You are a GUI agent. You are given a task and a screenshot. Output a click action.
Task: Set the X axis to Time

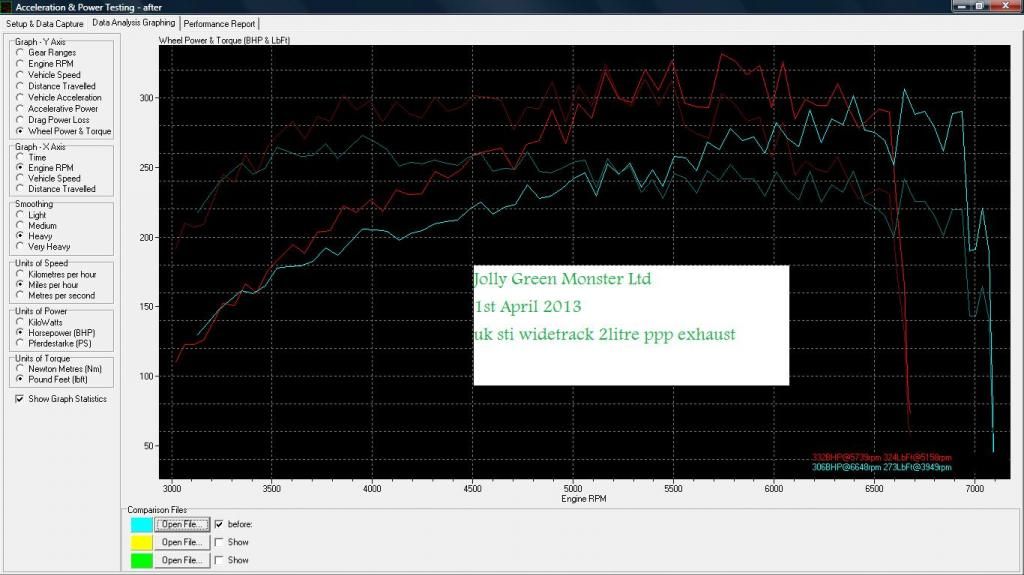click(20, 158)
